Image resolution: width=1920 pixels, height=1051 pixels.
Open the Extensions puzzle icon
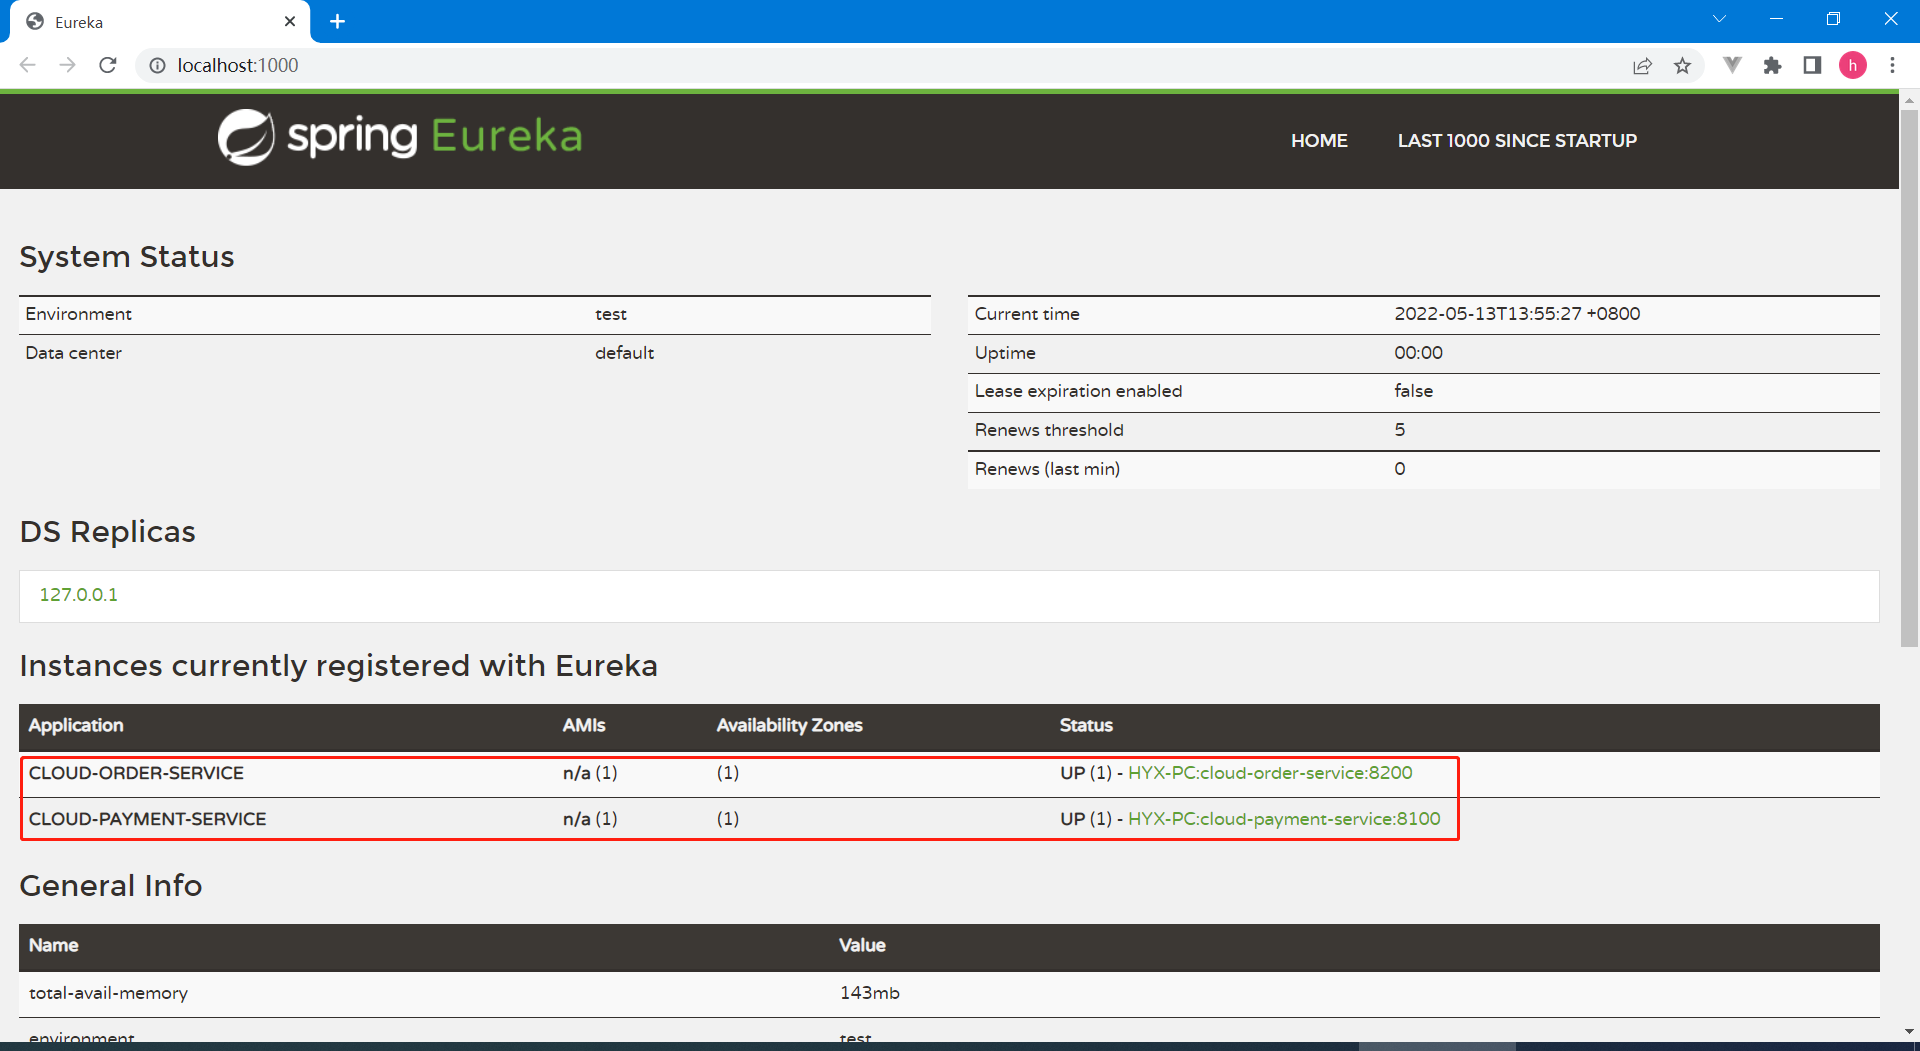[x=1772, y=65]
